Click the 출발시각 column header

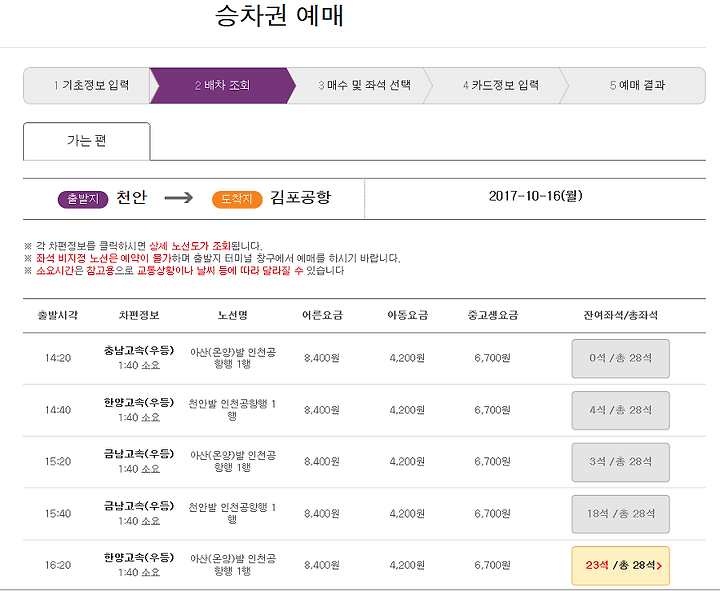58,315
